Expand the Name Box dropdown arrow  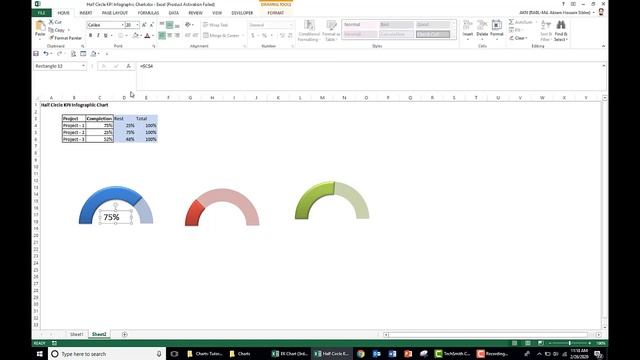[x=83, y=66]
